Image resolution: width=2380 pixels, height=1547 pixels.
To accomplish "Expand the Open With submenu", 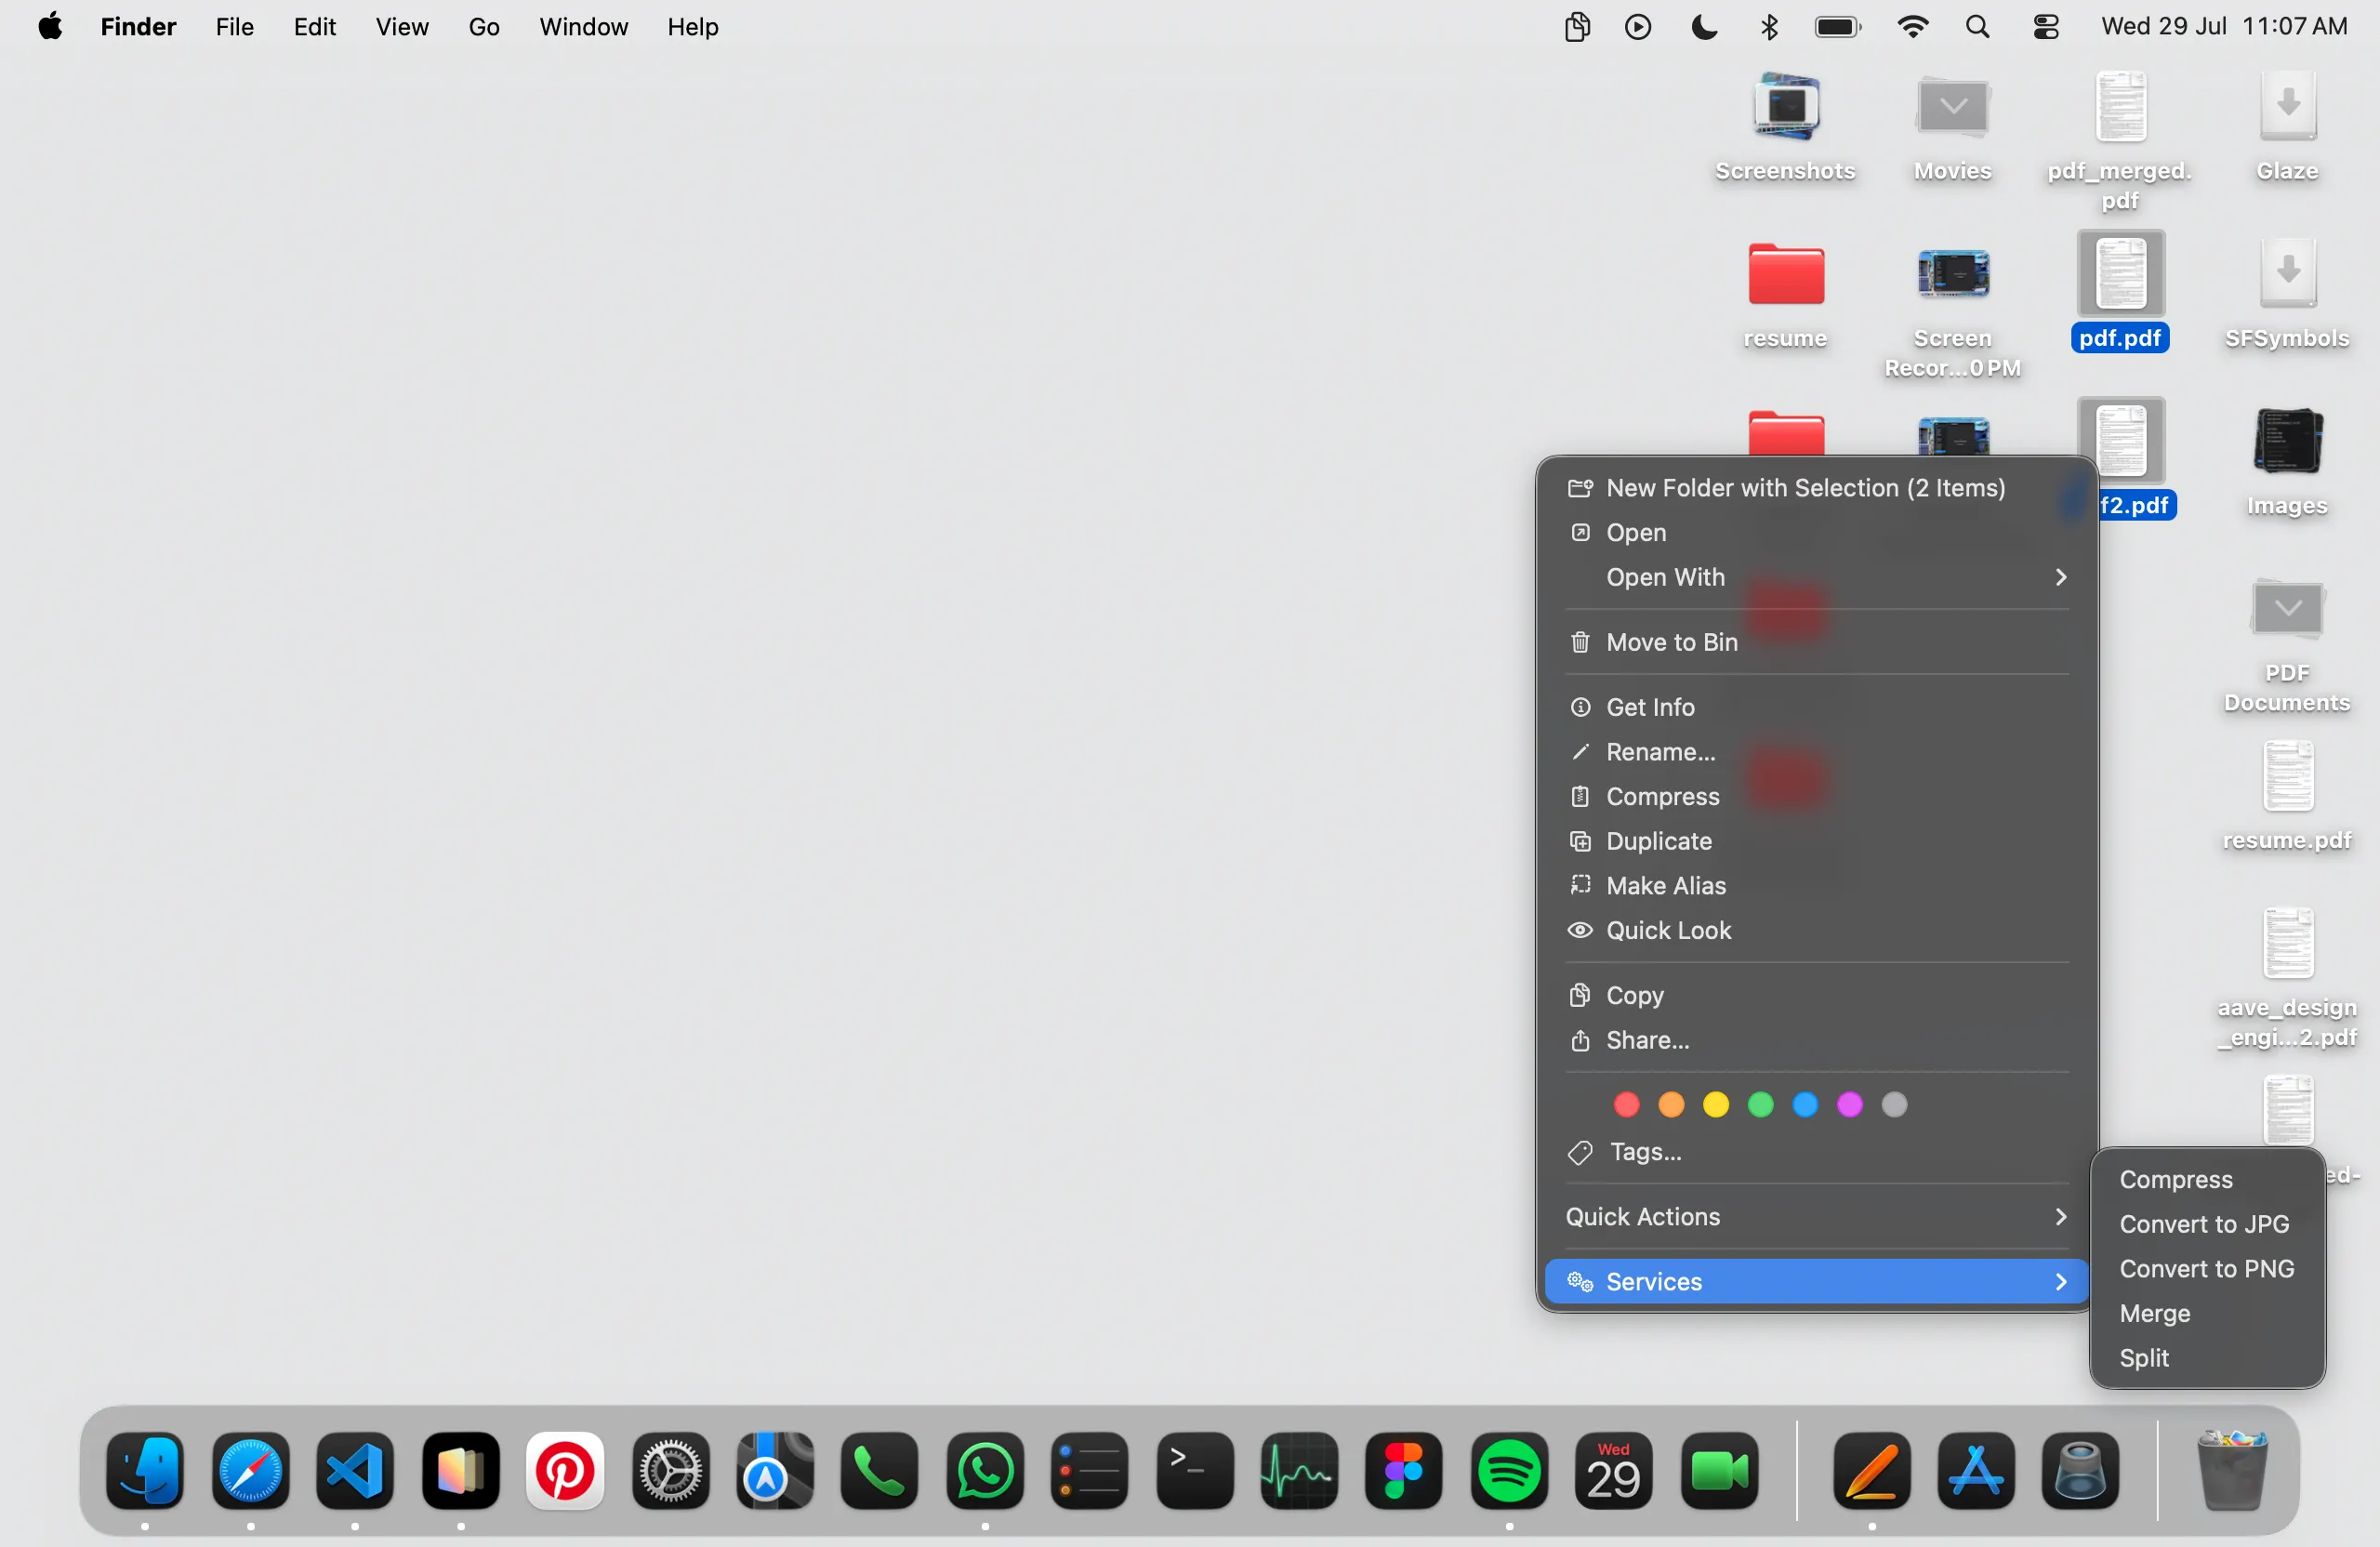I will click(x=1816, y=577).
